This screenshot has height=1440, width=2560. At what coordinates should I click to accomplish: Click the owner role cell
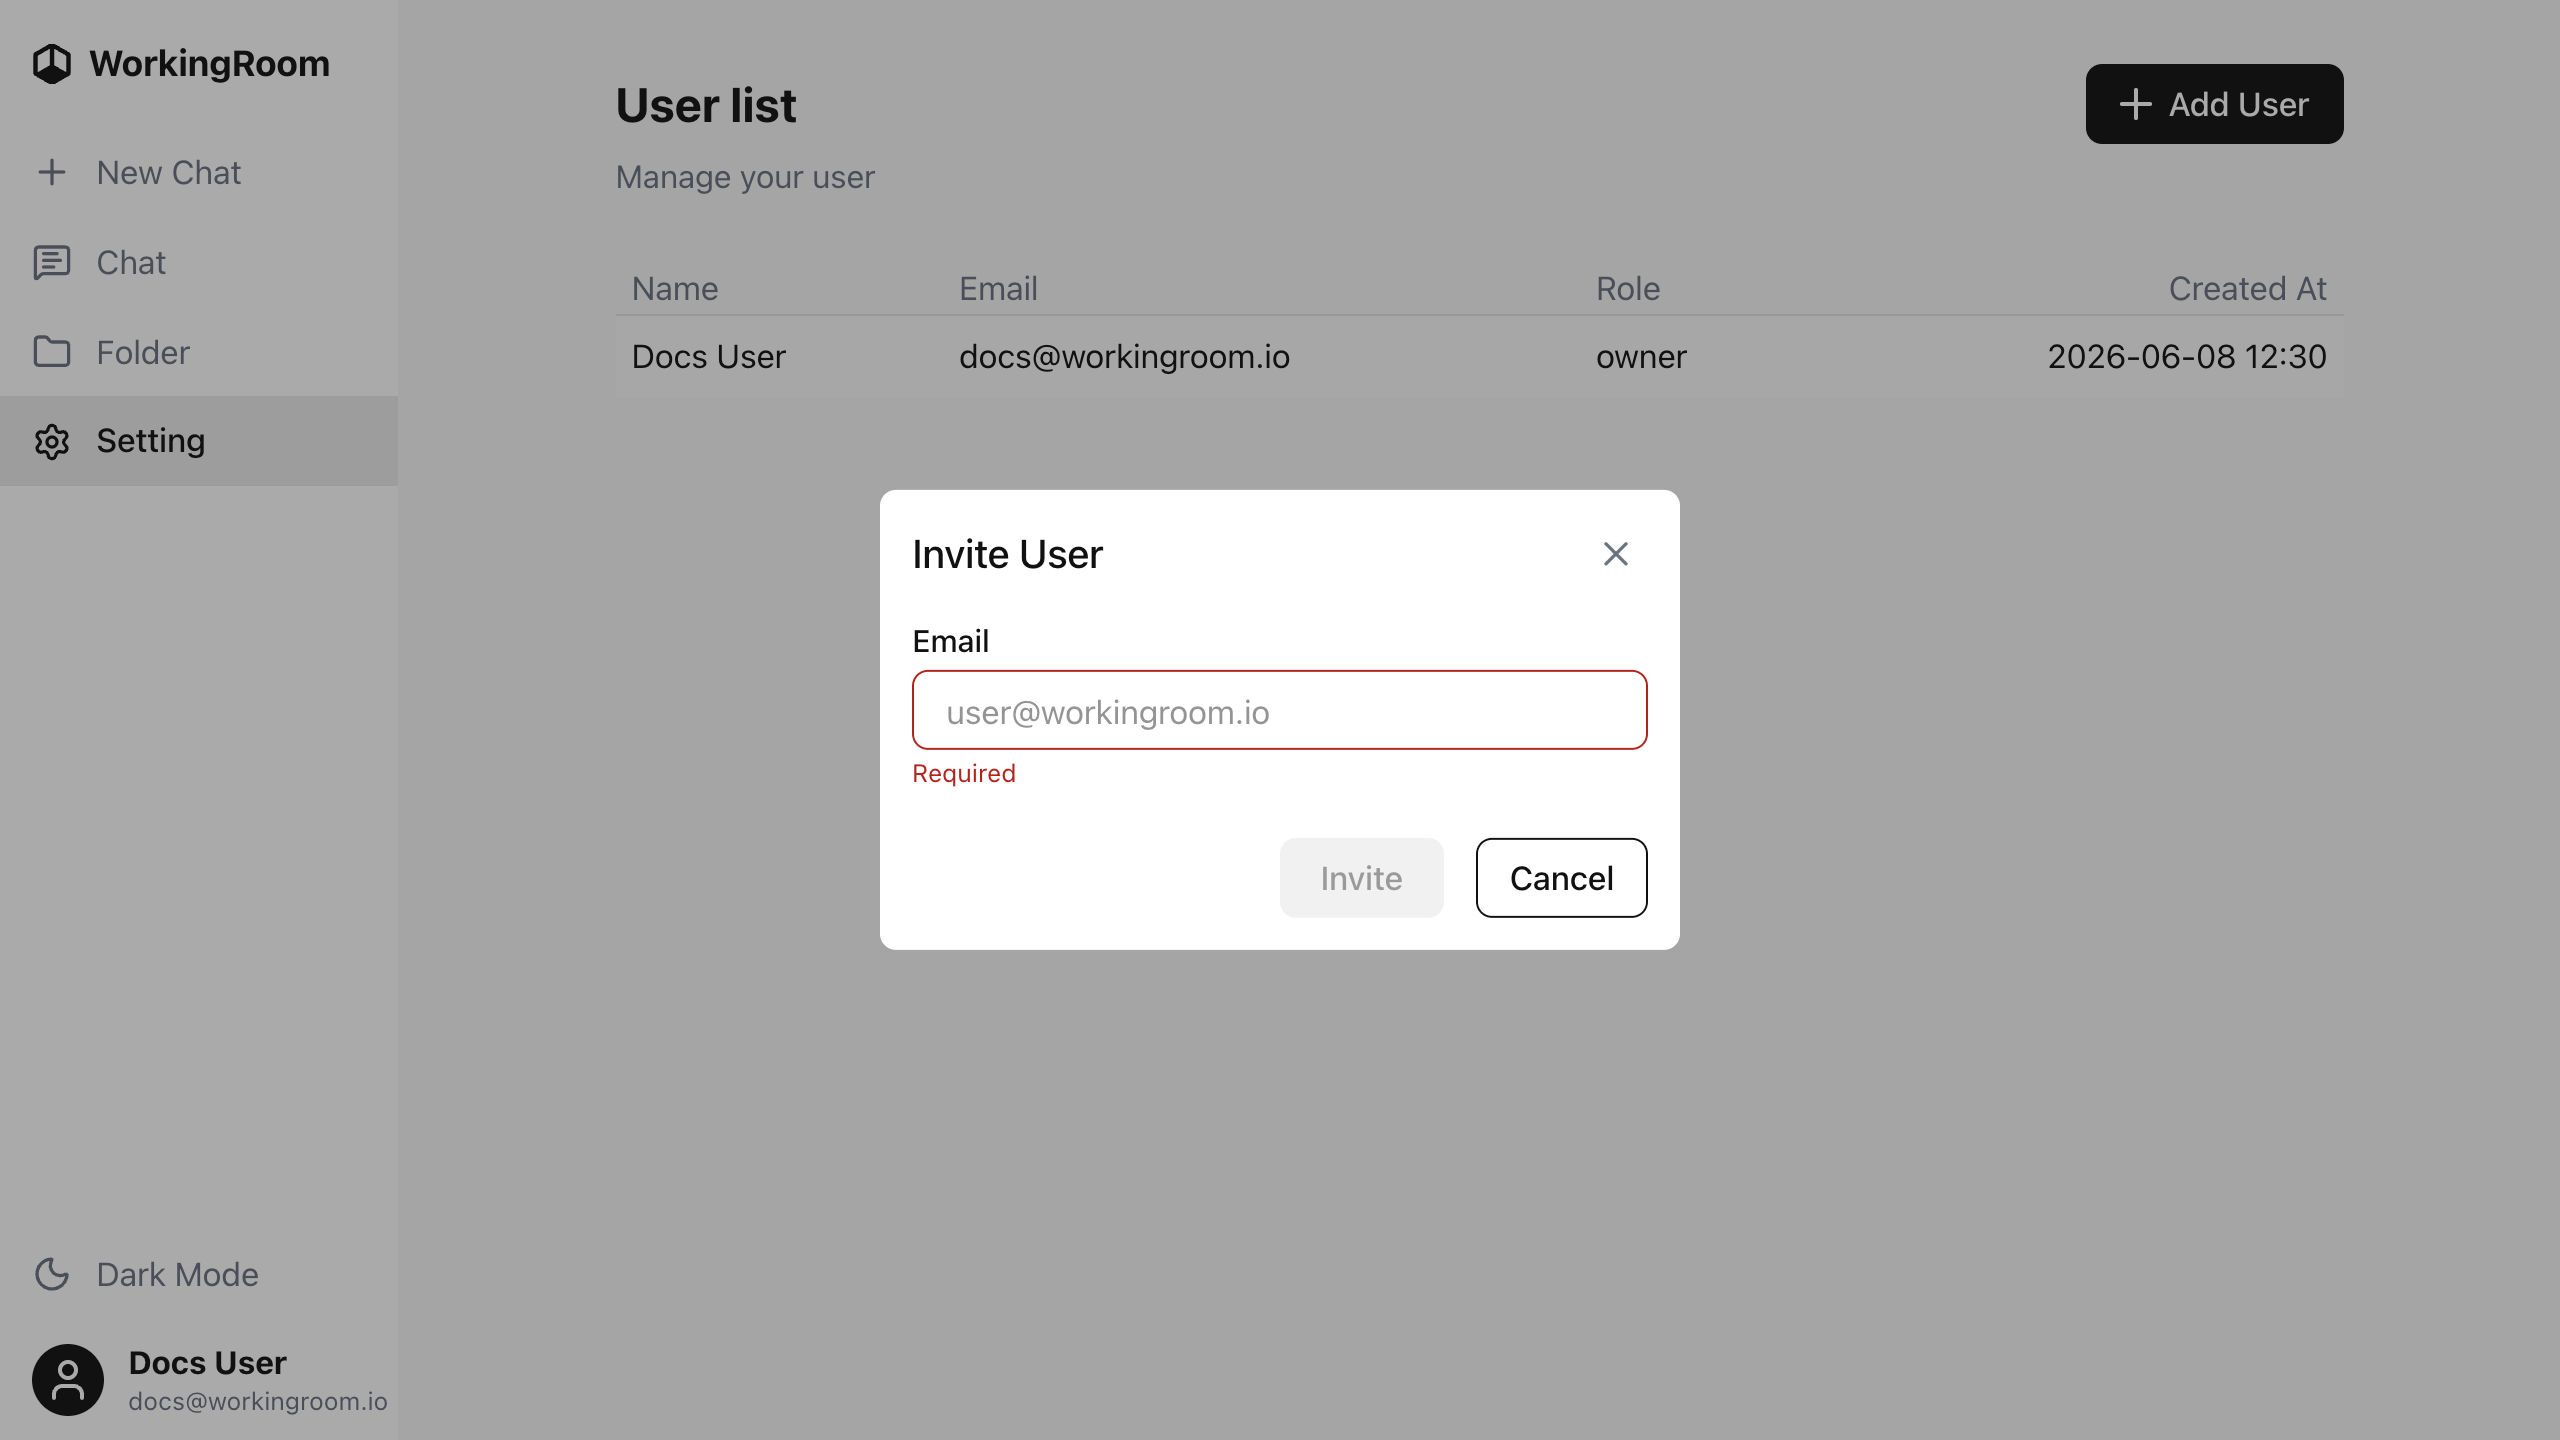click(1641, 356)
